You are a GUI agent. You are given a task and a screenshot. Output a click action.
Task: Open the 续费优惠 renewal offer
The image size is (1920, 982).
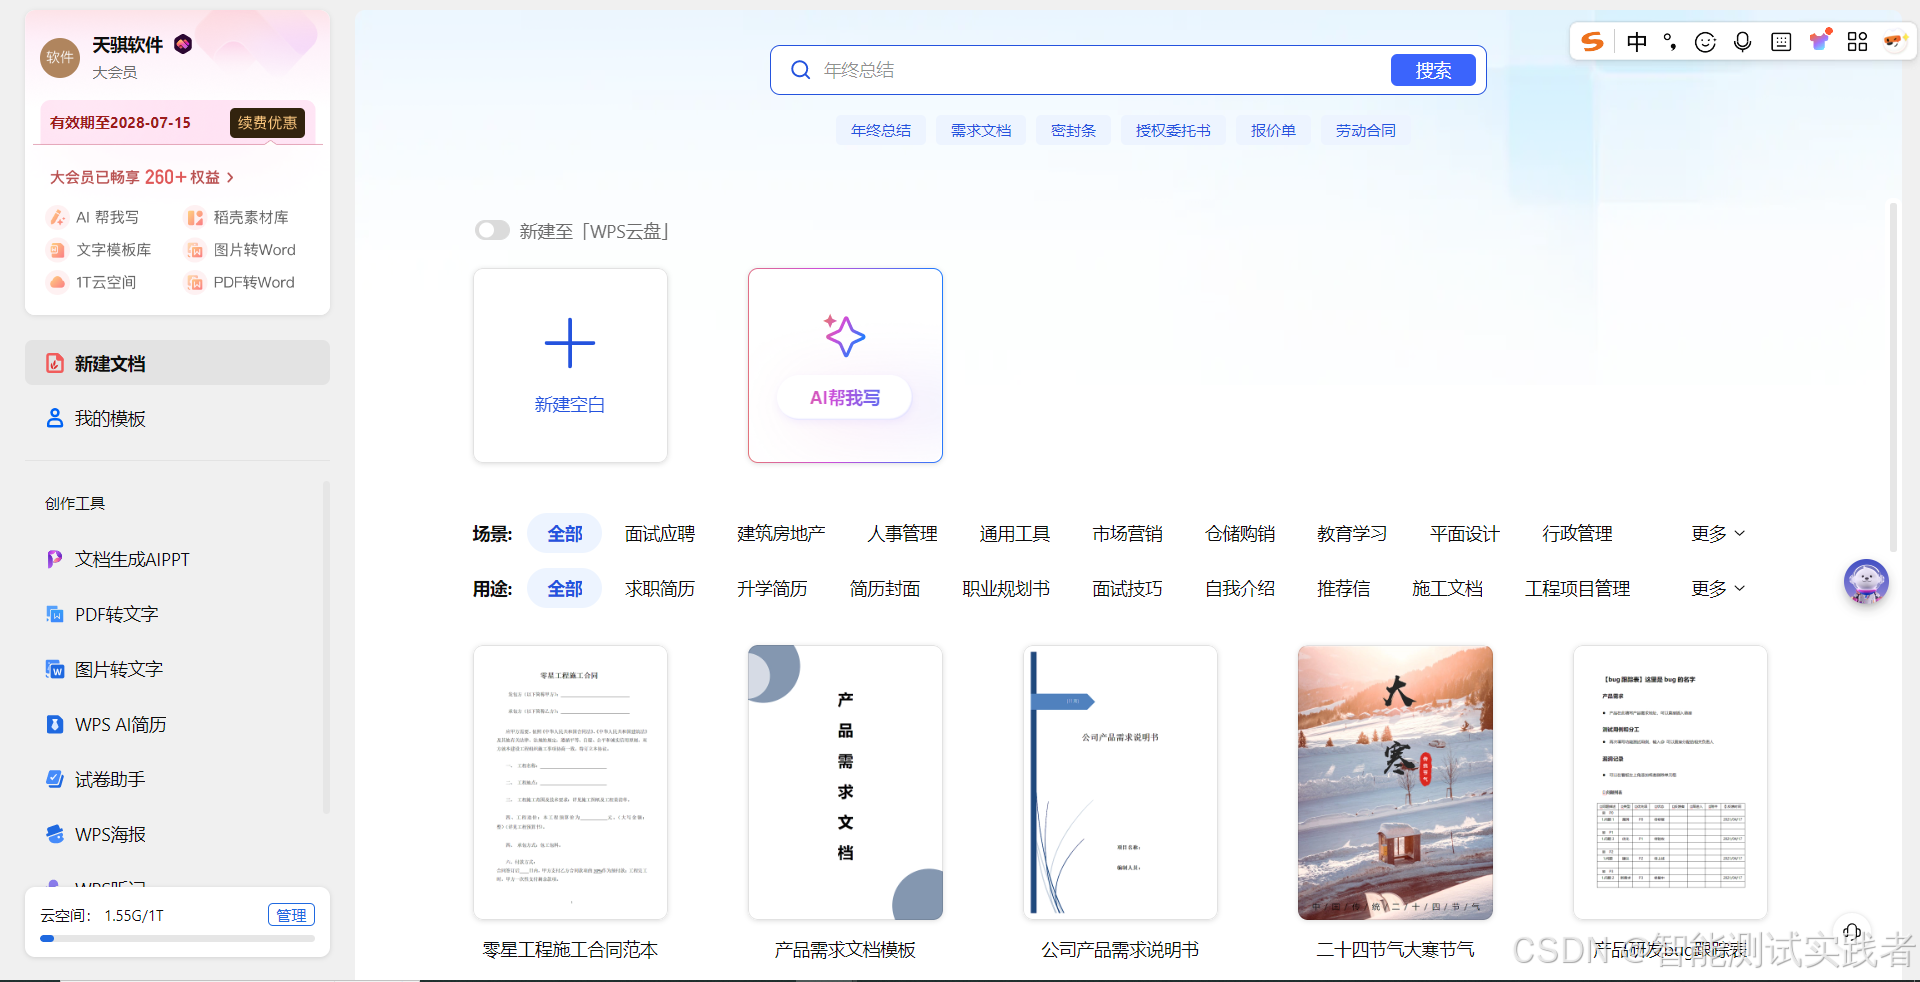coord(266,122)
